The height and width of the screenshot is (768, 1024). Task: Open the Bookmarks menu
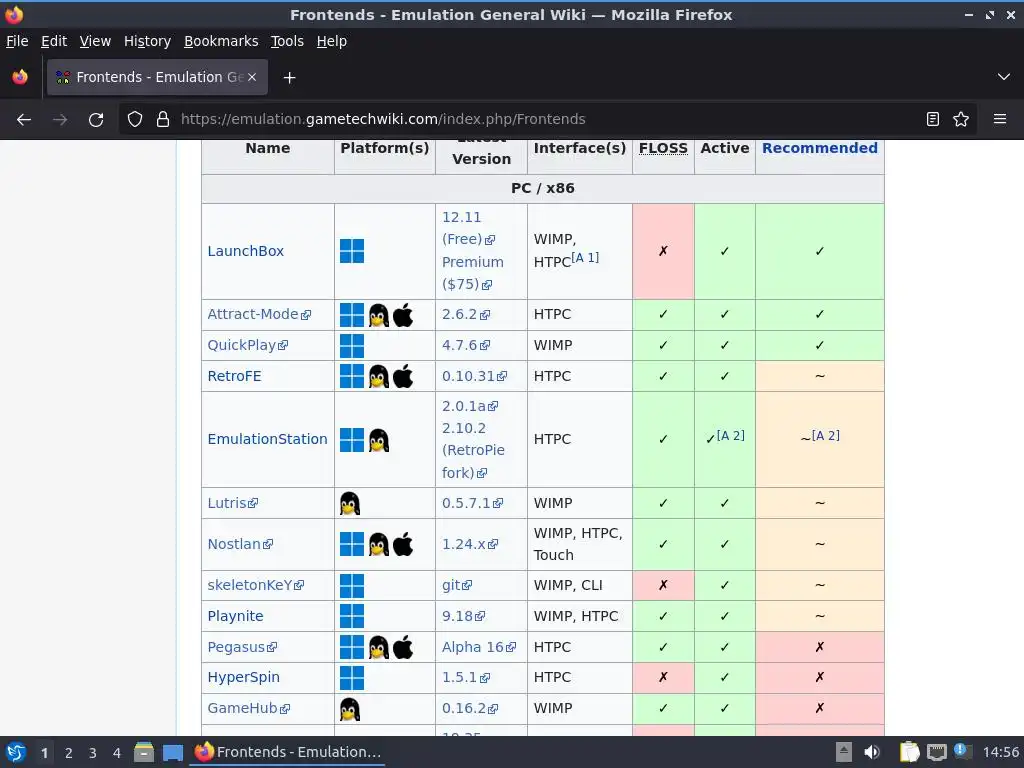click(221, 41)
